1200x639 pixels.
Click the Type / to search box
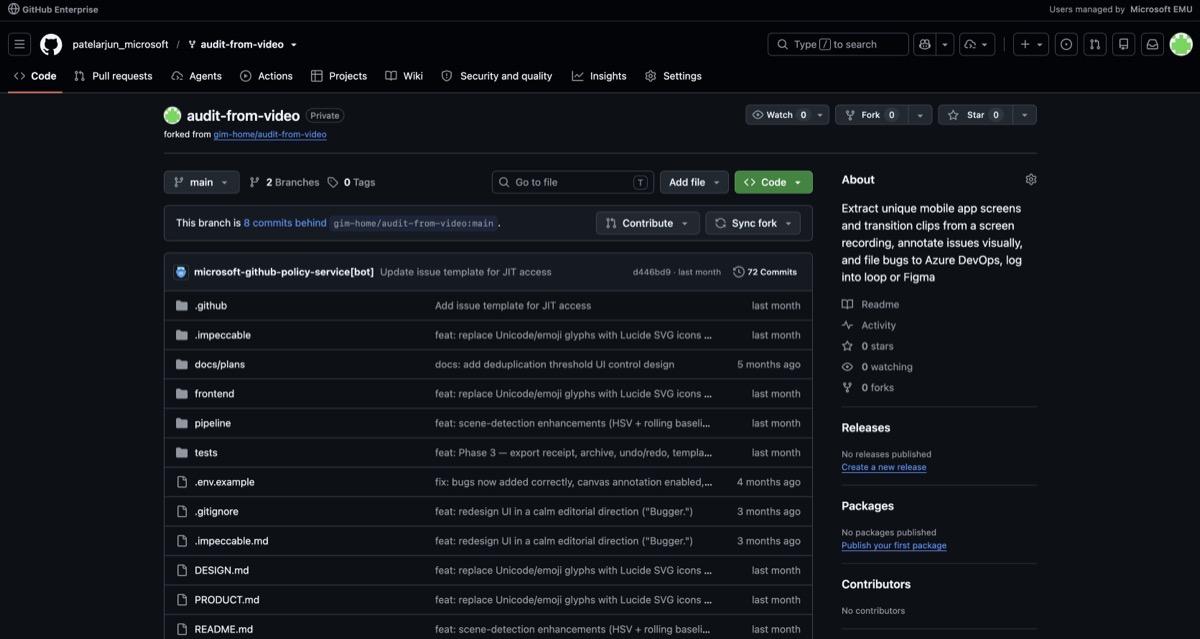838,44
